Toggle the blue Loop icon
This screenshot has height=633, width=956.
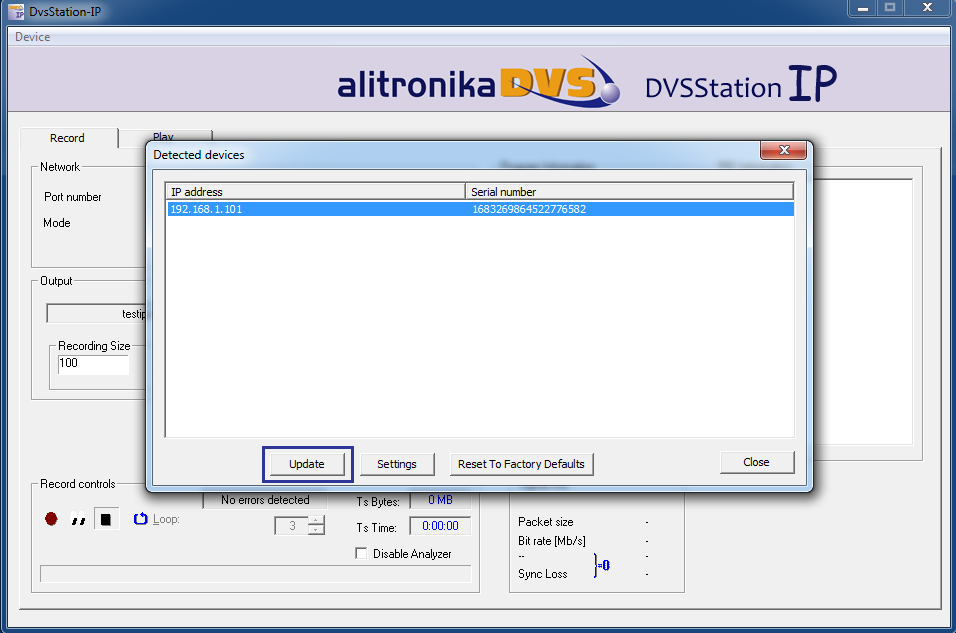tap(141, 519)
